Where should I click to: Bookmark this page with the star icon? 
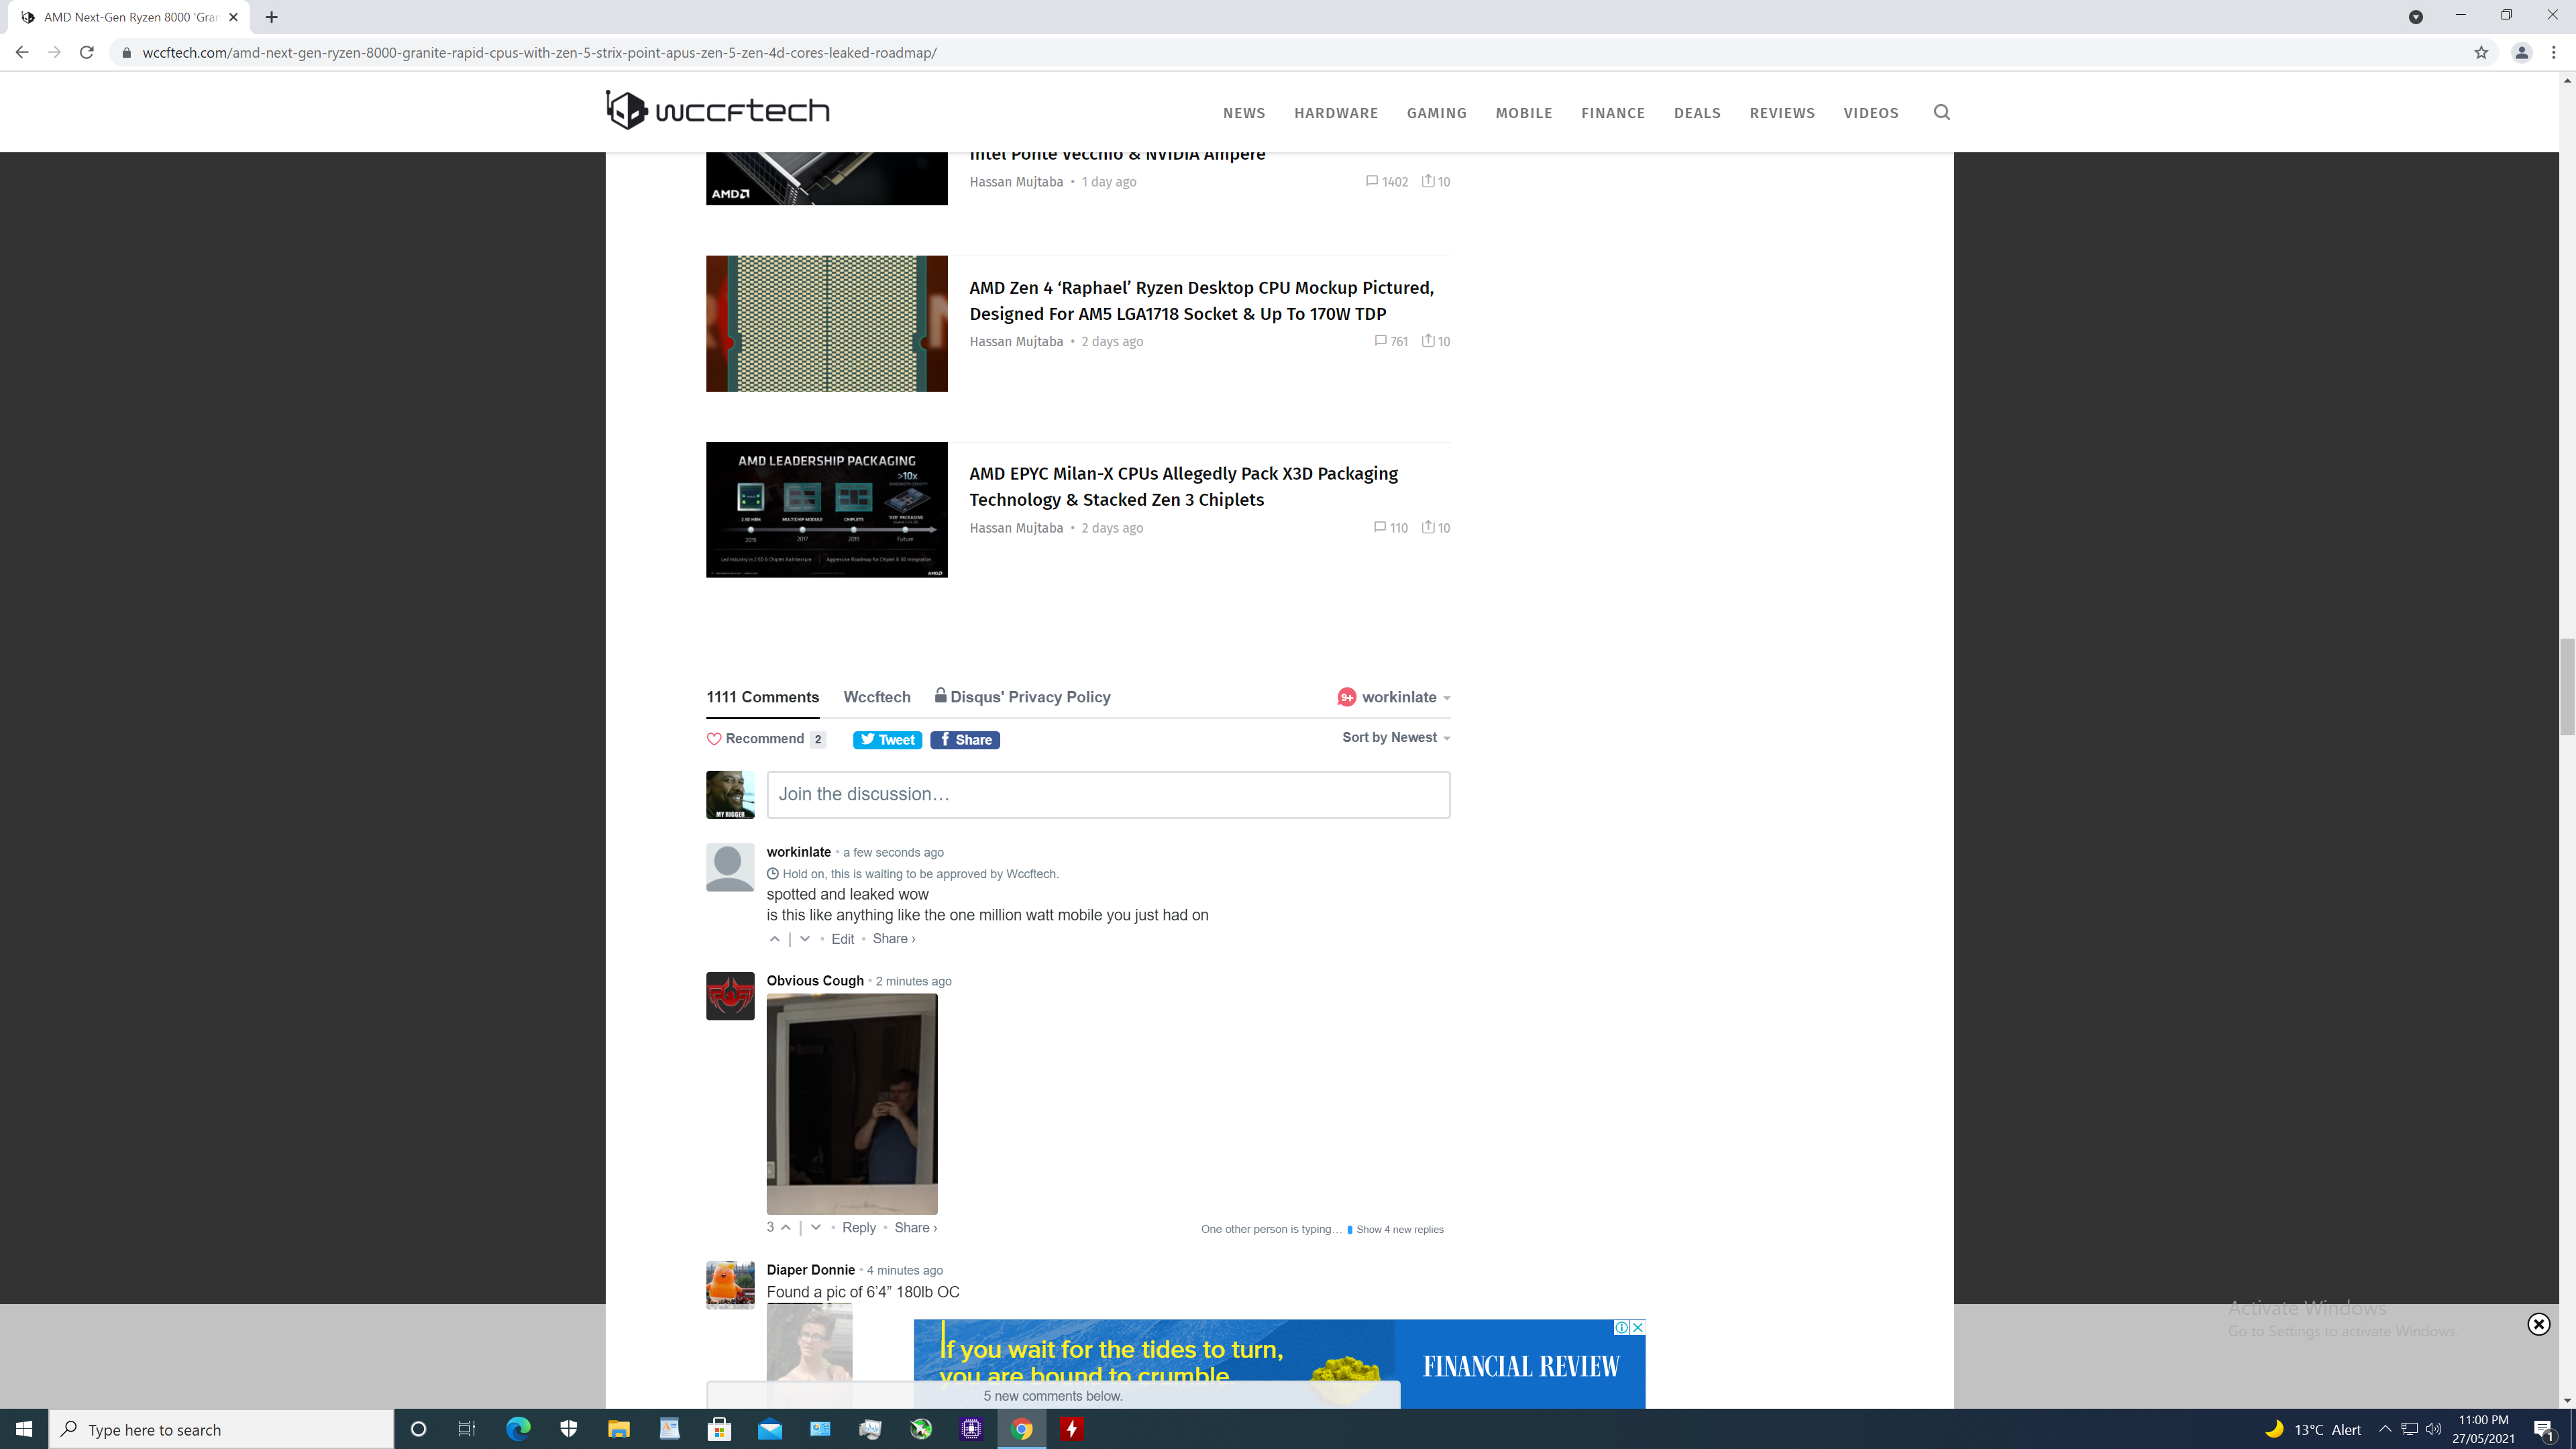tap(2480, 53)
